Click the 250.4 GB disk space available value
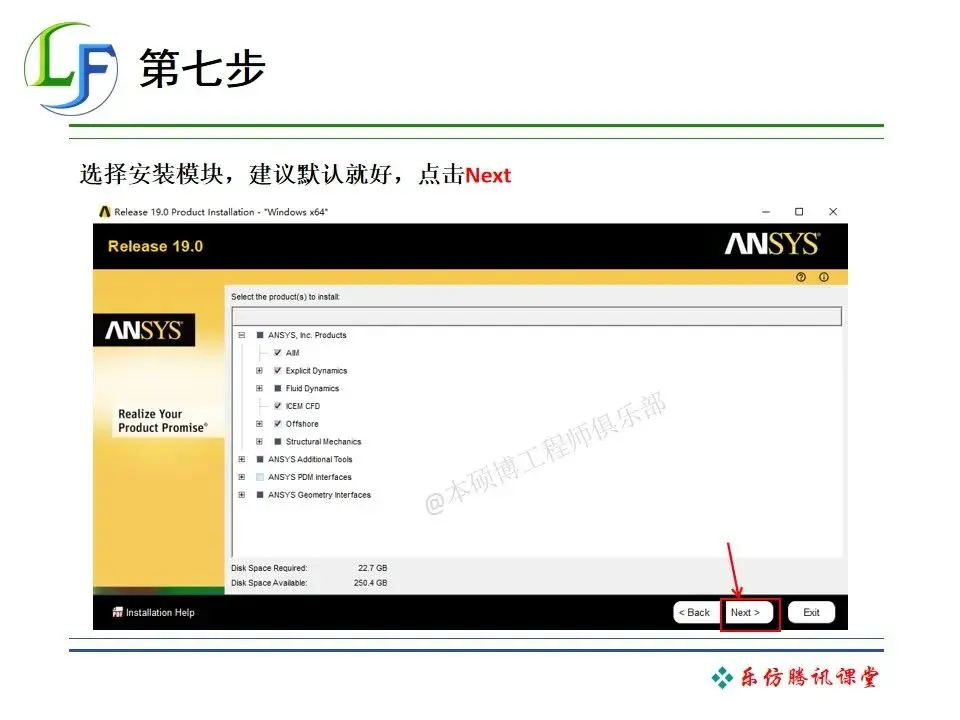 point(370,583)
